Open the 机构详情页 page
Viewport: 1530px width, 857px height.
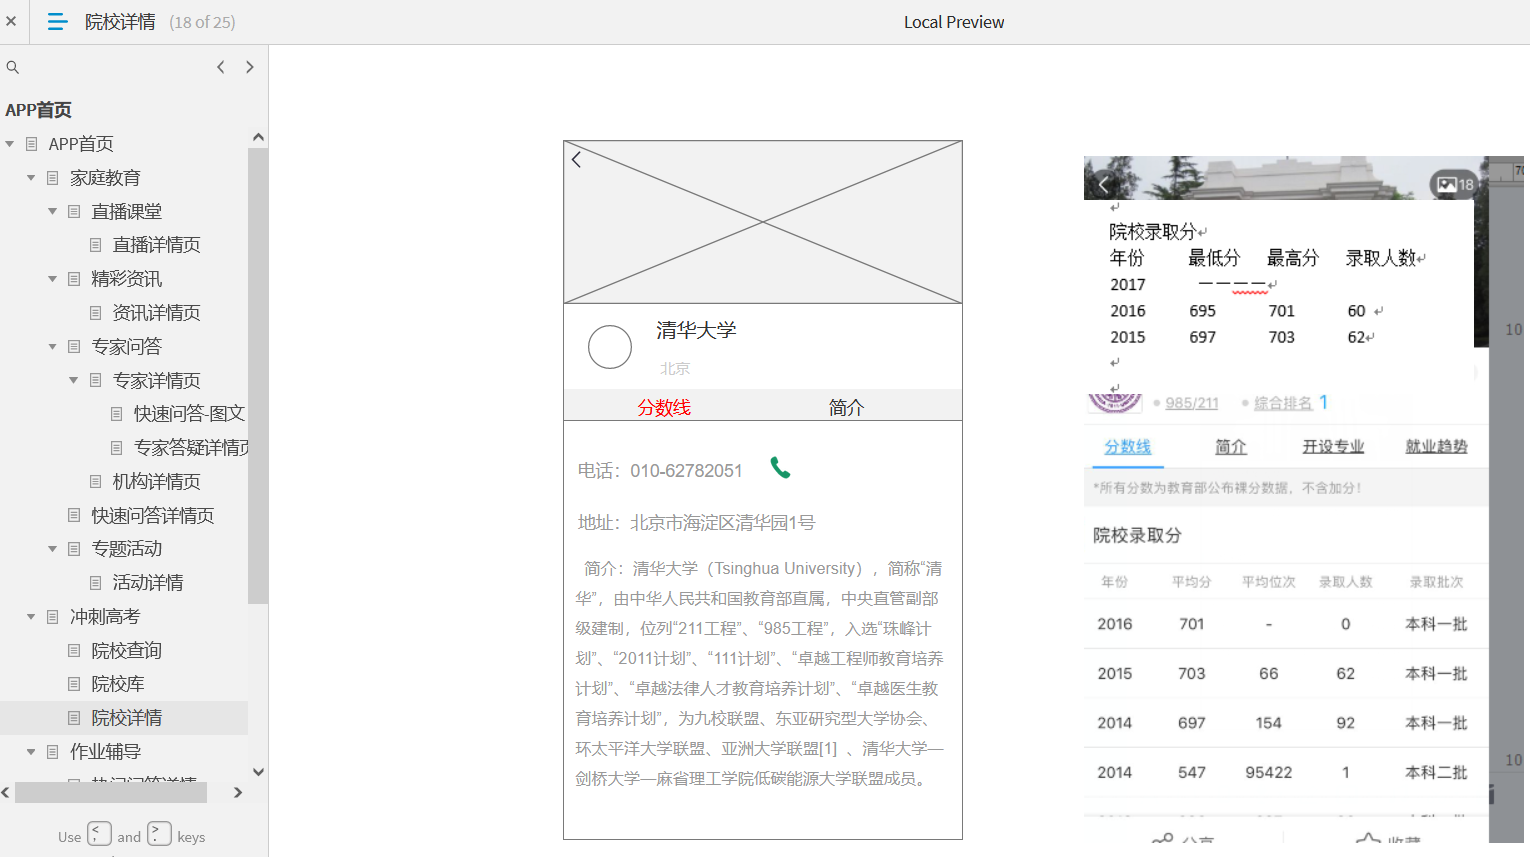click(x=156, y=482)
